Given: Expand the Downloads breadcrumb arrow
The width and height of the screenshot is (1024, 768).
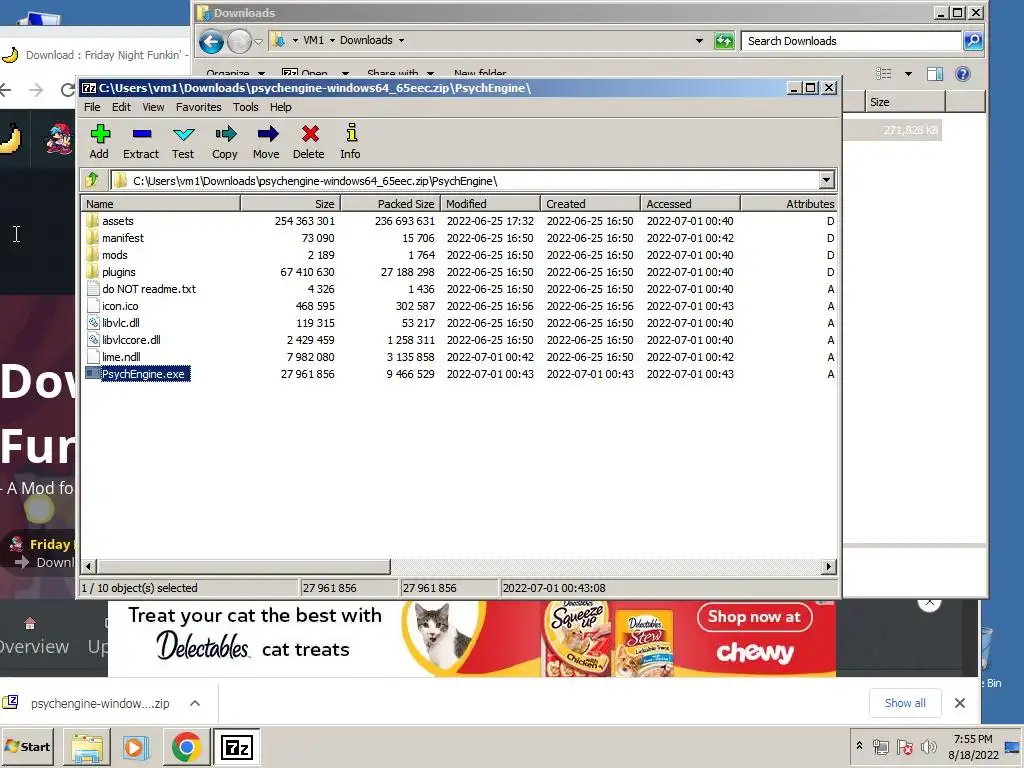Looking at the screenshot, I should coord(401,40).
